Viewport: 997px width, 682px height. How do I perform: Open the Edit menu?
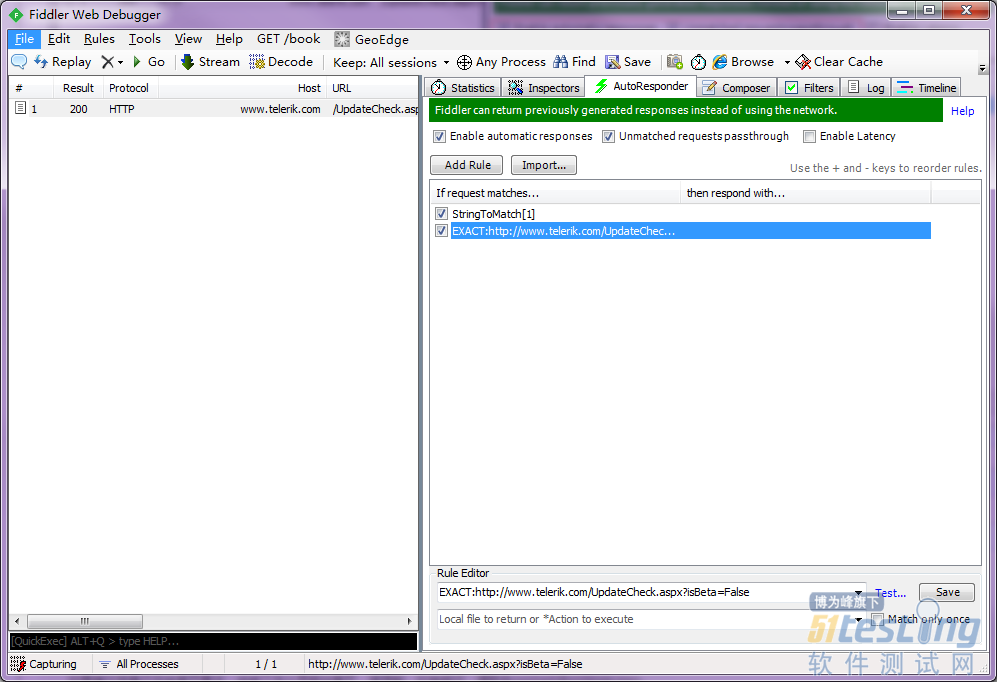click(58, 39)
